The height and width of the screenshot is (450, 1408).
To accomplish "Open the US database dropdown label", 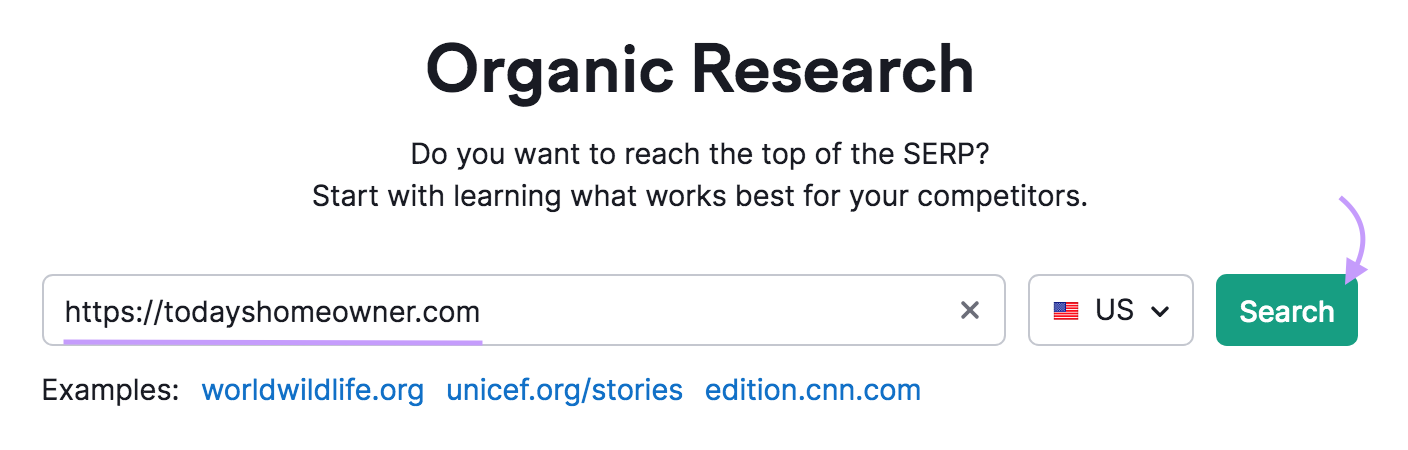I will click(x=1114, y=311).
